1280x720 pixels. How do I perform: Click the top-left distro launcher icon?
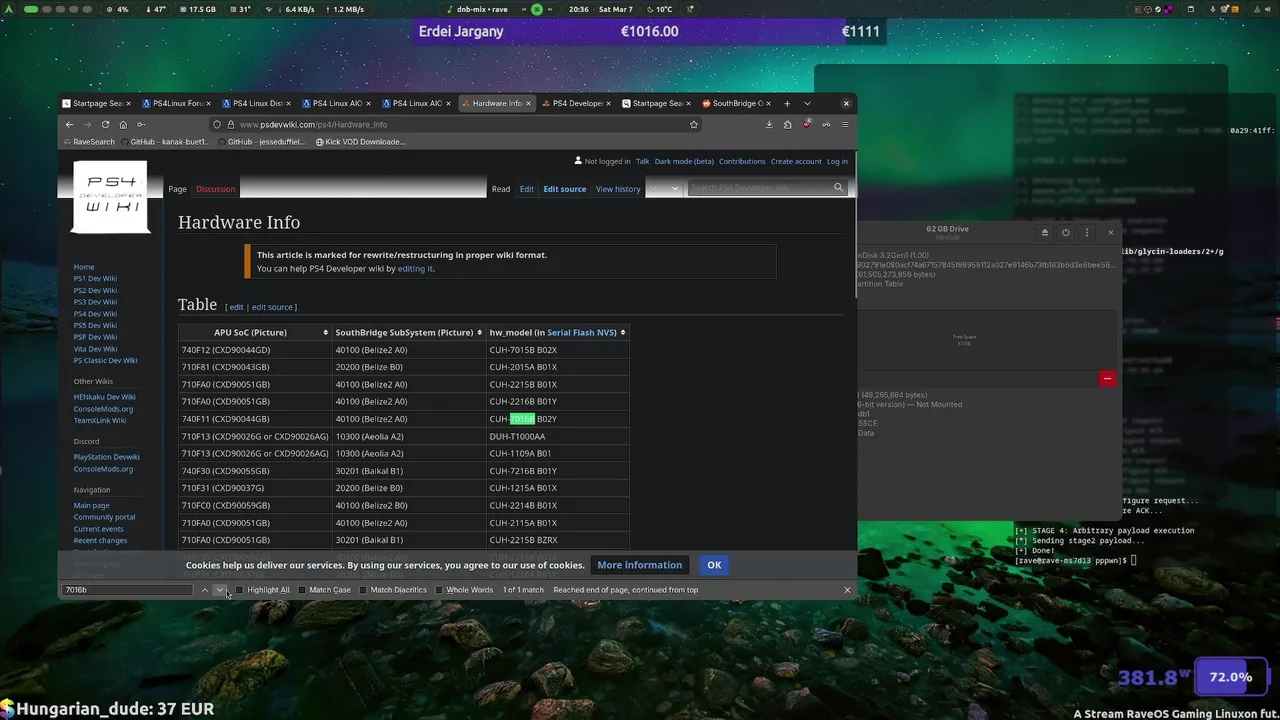point(9,9)
